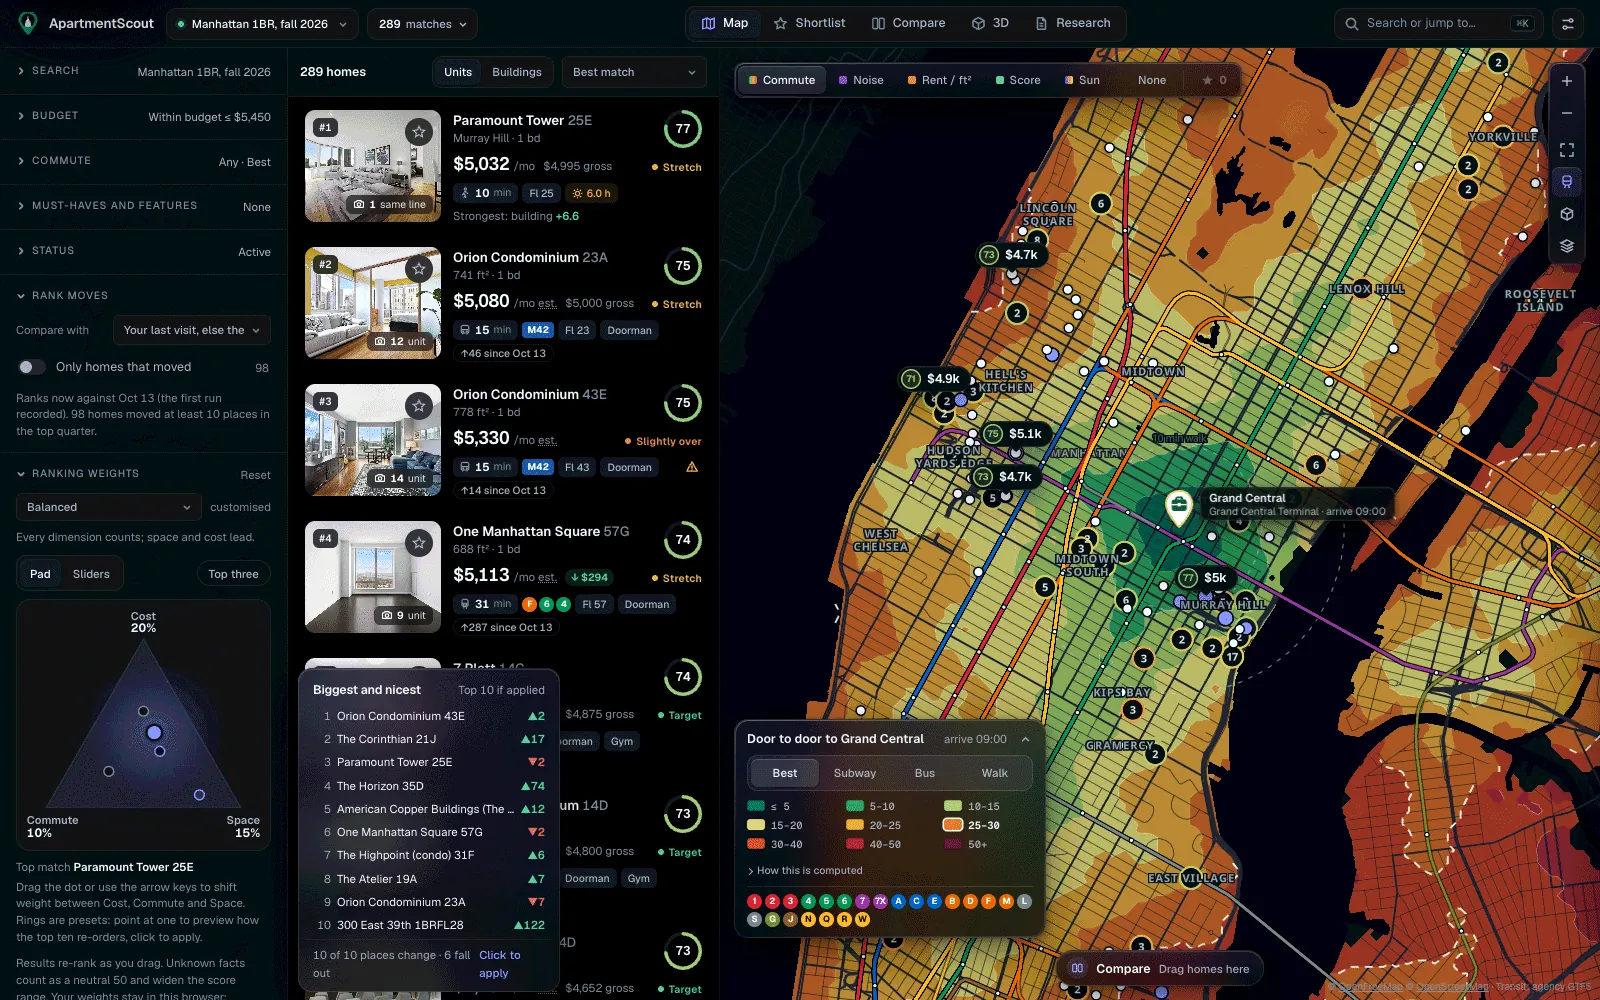Viewport: 1600px width, 1000px height.
Task: Switch to the Shortlist tab
Action: (x=810, y=23)
